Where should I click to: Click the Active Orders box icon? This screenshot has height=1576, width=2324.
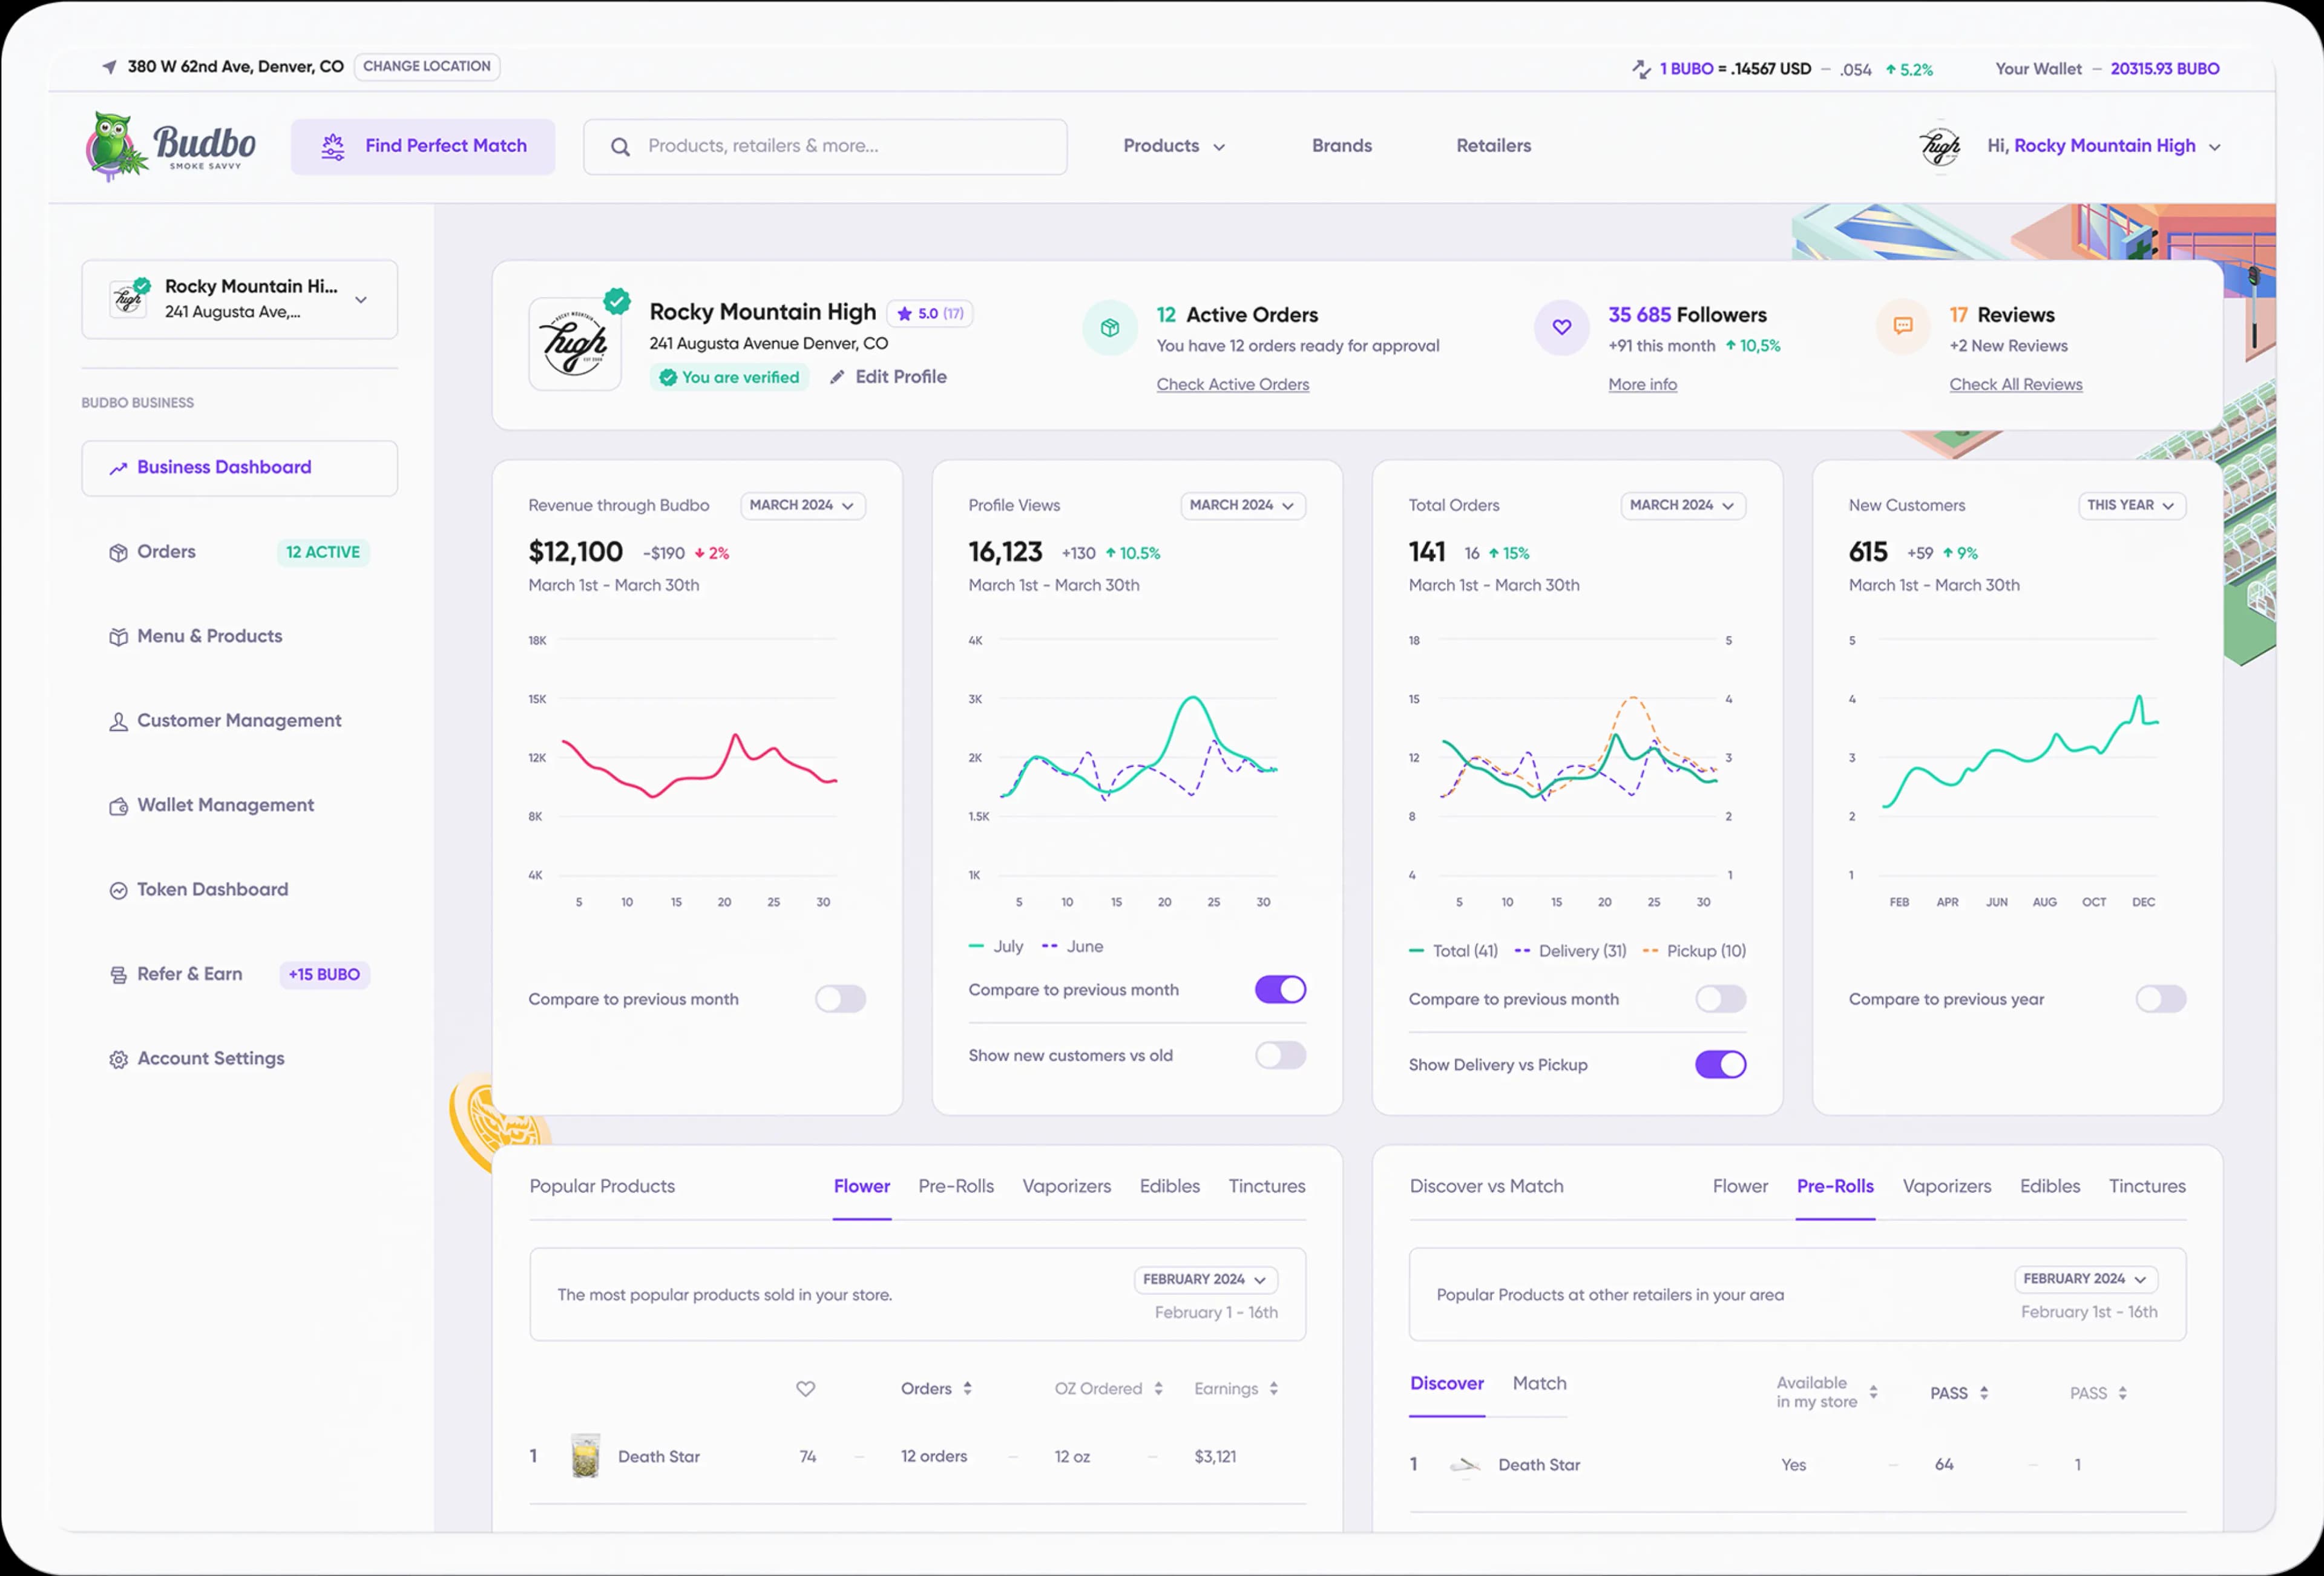tap(1110, 328)
